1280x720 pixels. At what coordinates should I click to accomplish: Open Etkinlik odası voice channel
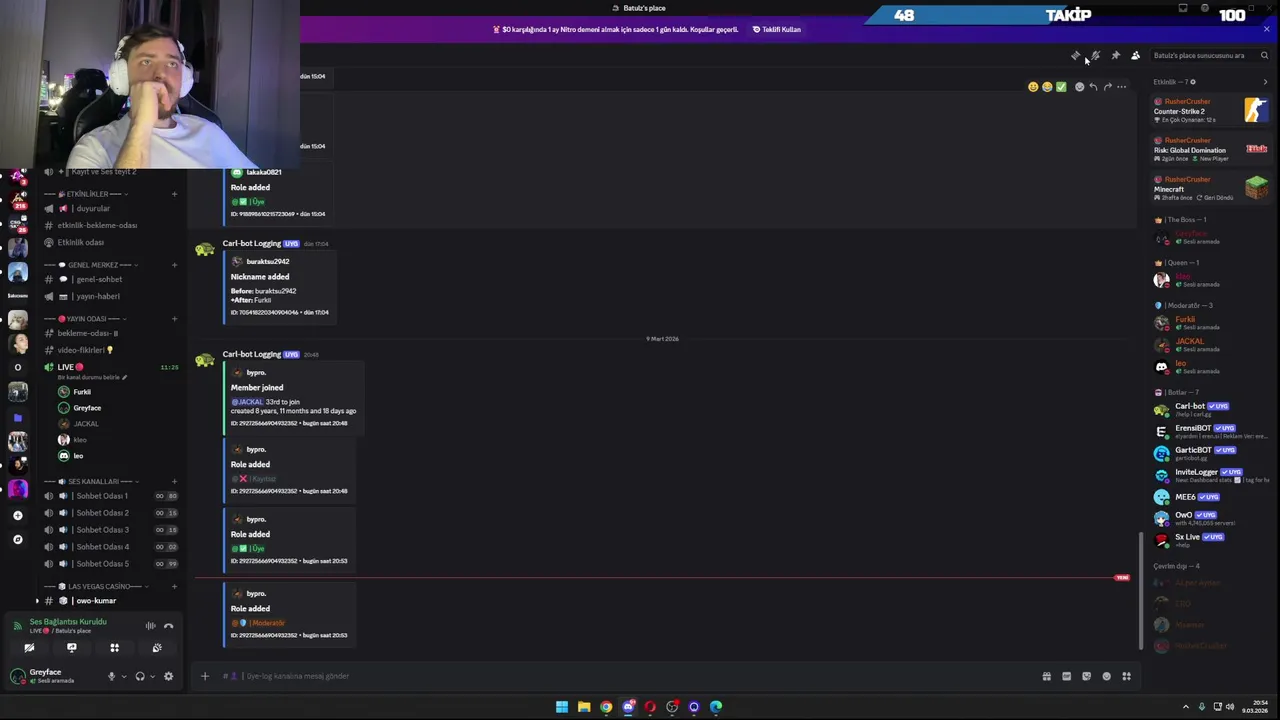click(x=110, y=242)
